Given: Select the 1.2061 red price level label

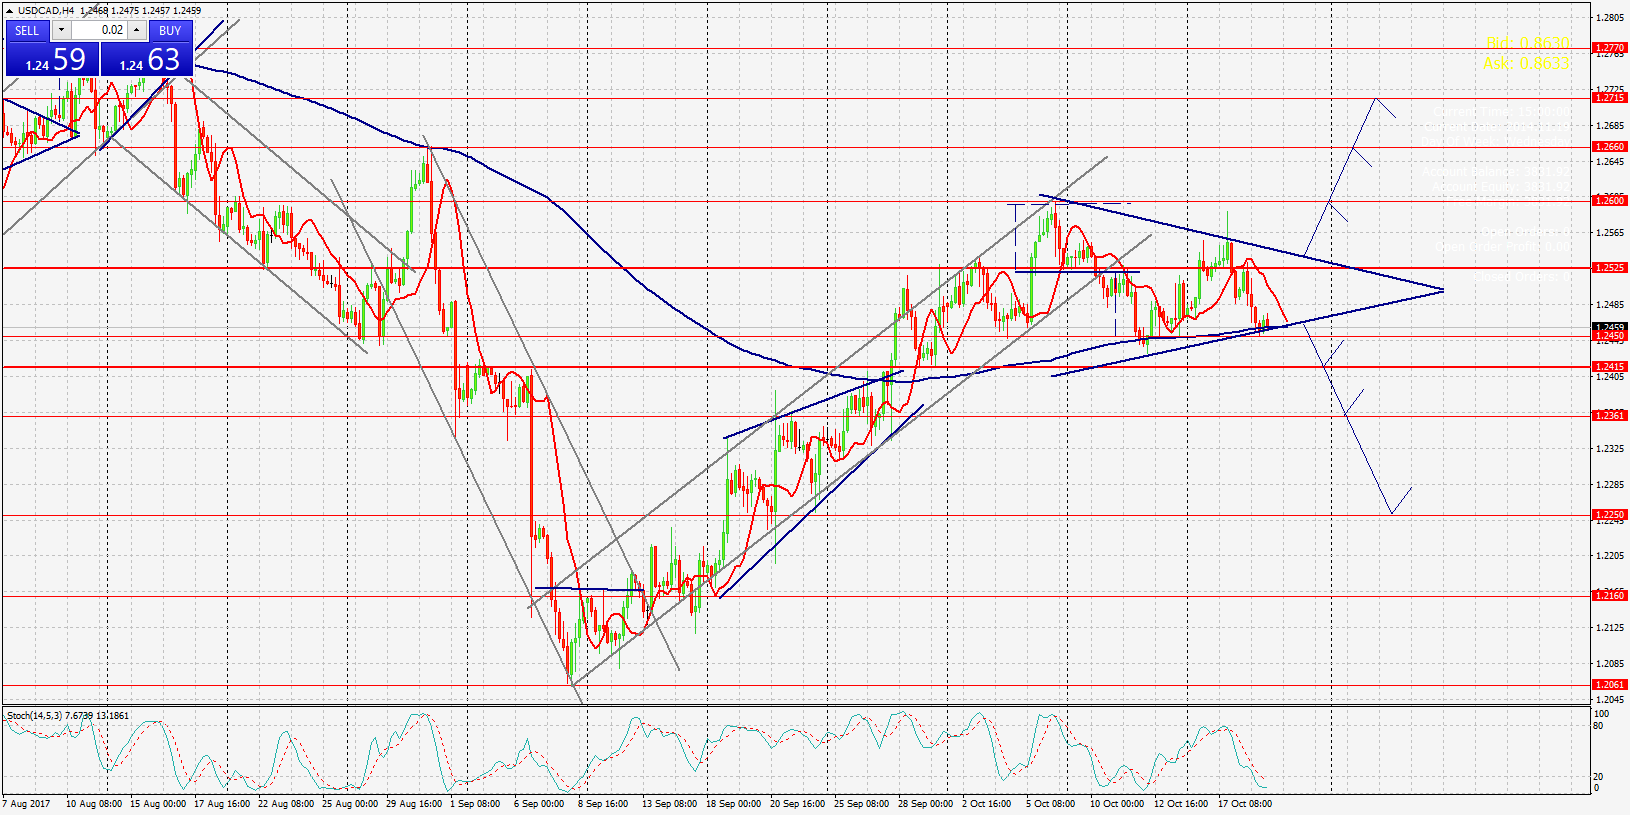Looking at the screenshot, I should pyautogui.click(x=1609, y=685).
